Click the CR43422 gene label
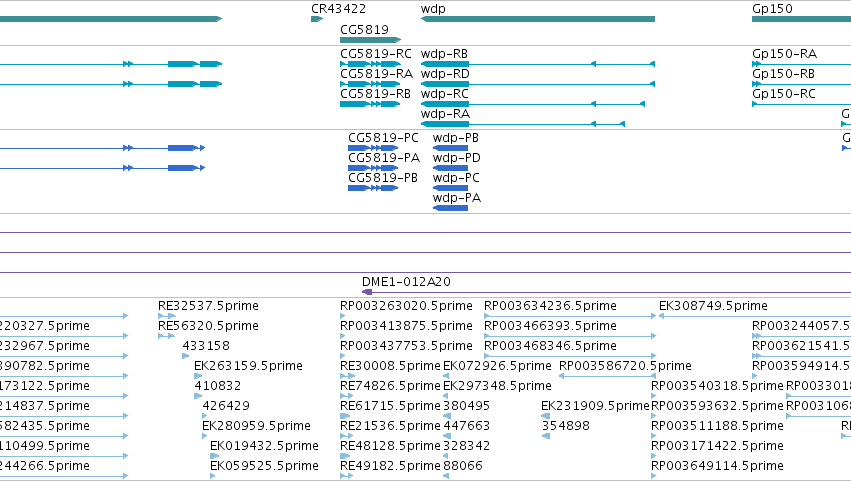 click(338, 9)
